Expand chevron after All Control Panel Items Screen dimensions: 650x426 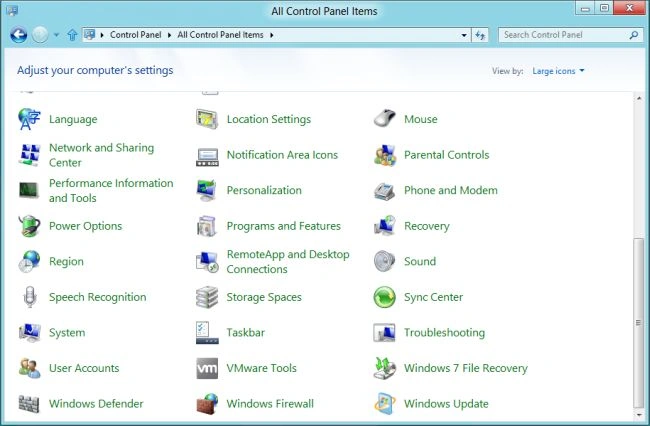coord(272,35)
